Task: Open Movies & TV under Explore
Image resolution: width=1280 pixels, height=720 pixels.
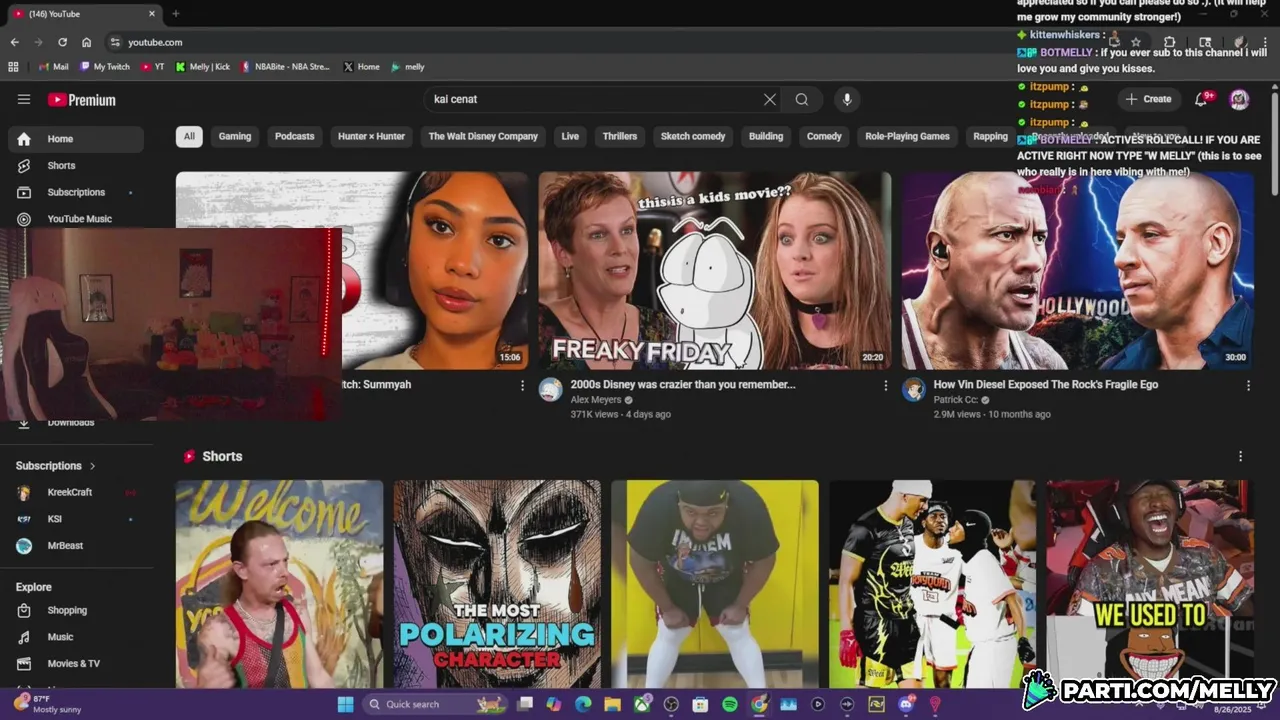Action: pyautogui.click(x=76, y=664)
